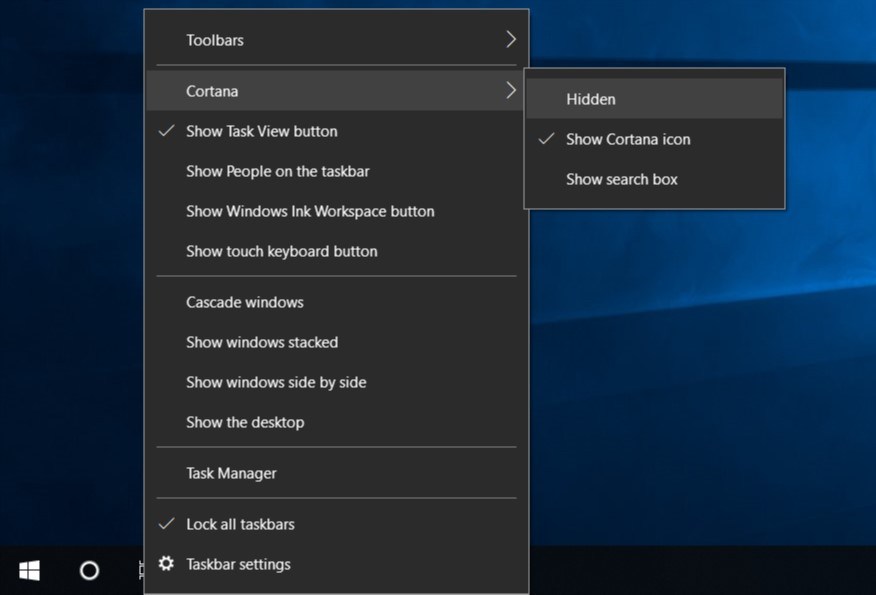Uncheck Show Task View button
Image resolution: width=876 pixels, height=595 pixels.
pyautogui.click(x=261, y=131)
